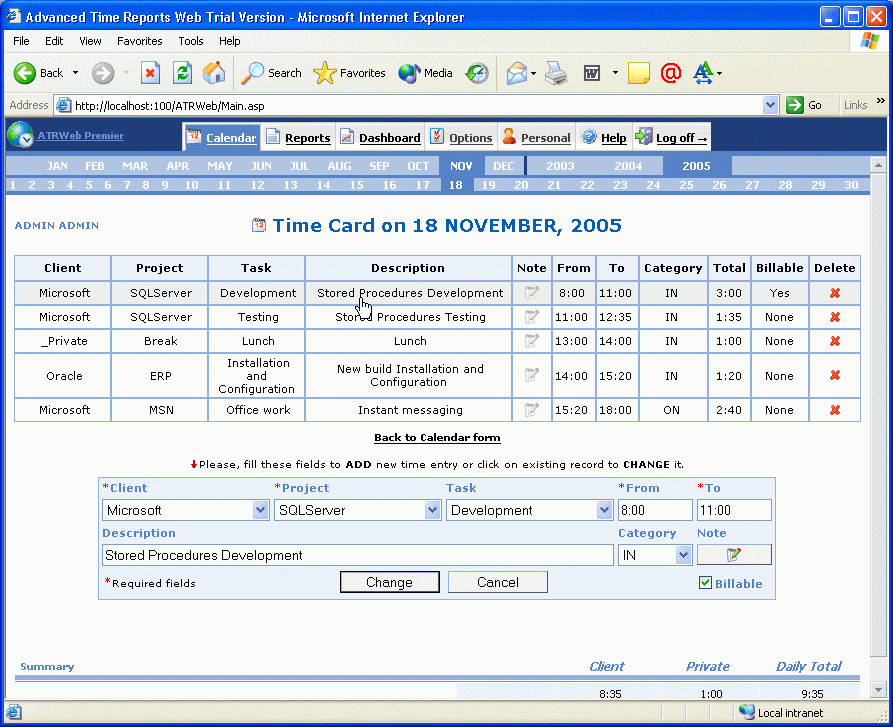
Task: Switch to the Personal tab
Action: (536, 137)
